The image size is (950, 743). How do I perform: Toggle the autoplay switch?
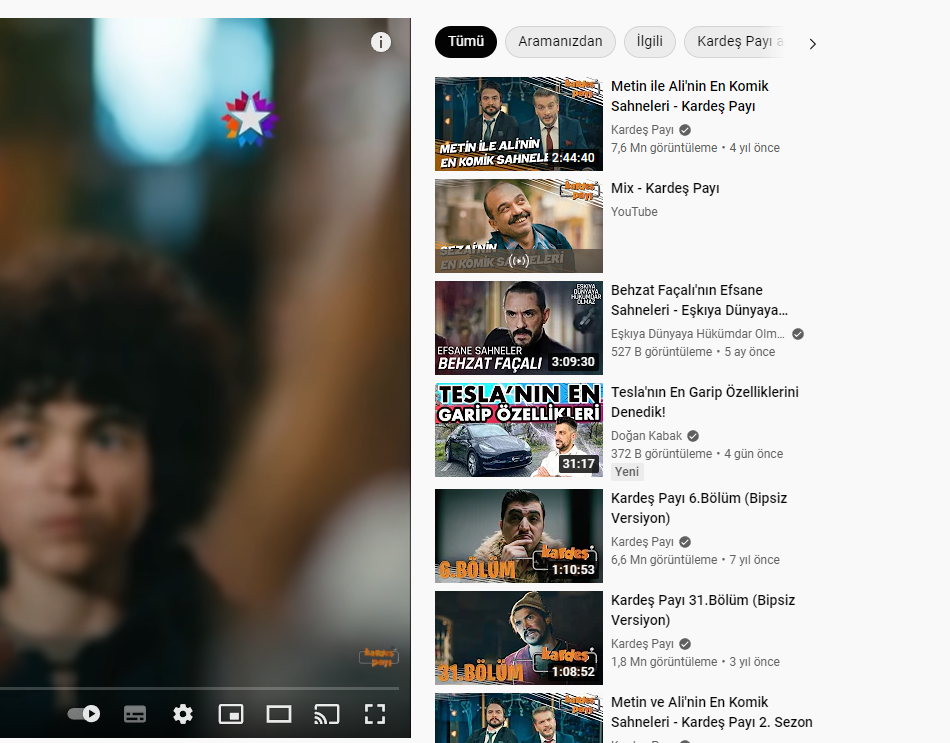(84, 714)
